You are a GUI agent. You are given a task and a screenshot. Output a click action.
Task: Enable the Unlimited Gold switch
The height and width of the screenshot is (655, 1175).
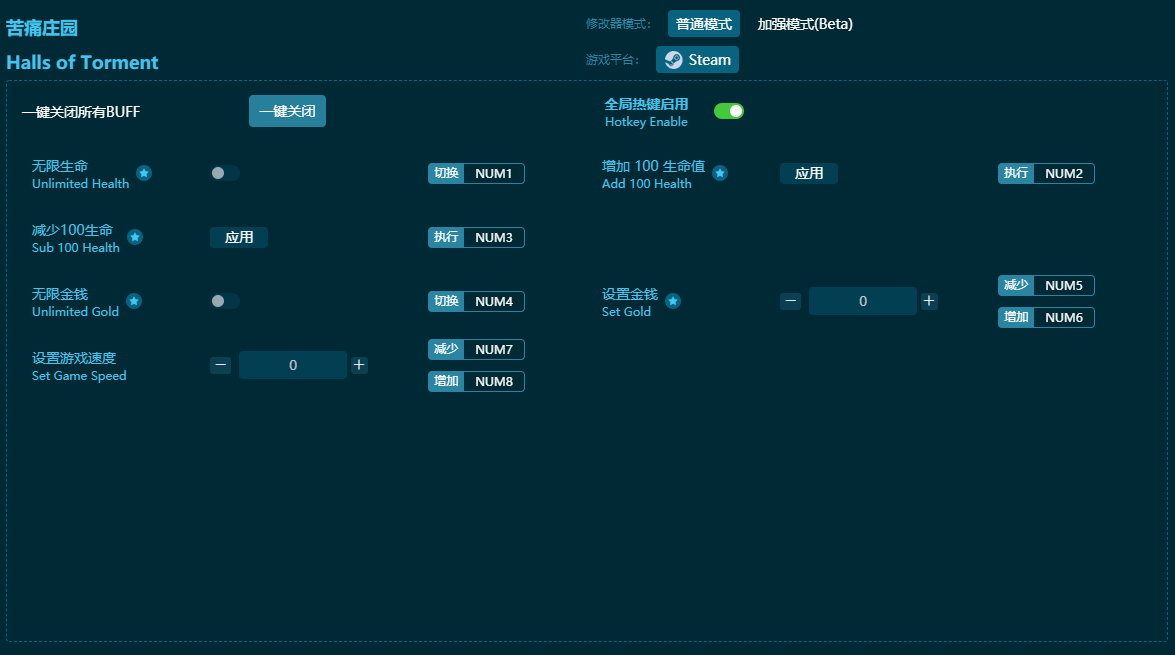tap(225, 301)
